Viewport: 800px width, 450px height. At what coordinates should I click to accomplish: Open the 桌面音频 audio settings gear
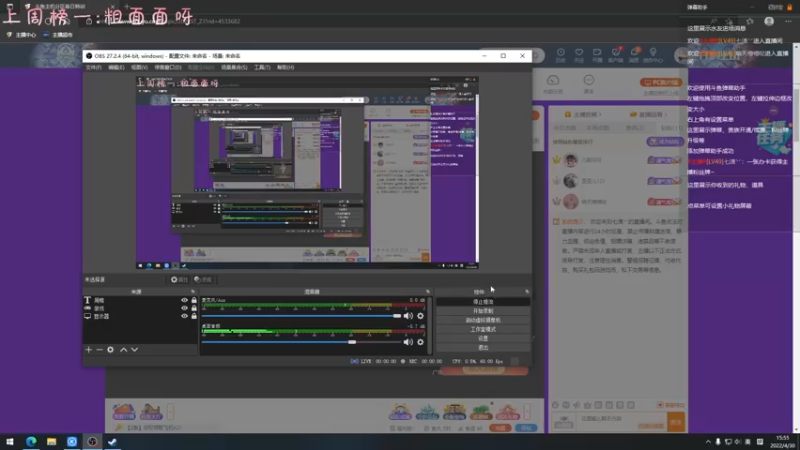click(x=420, y=342)
